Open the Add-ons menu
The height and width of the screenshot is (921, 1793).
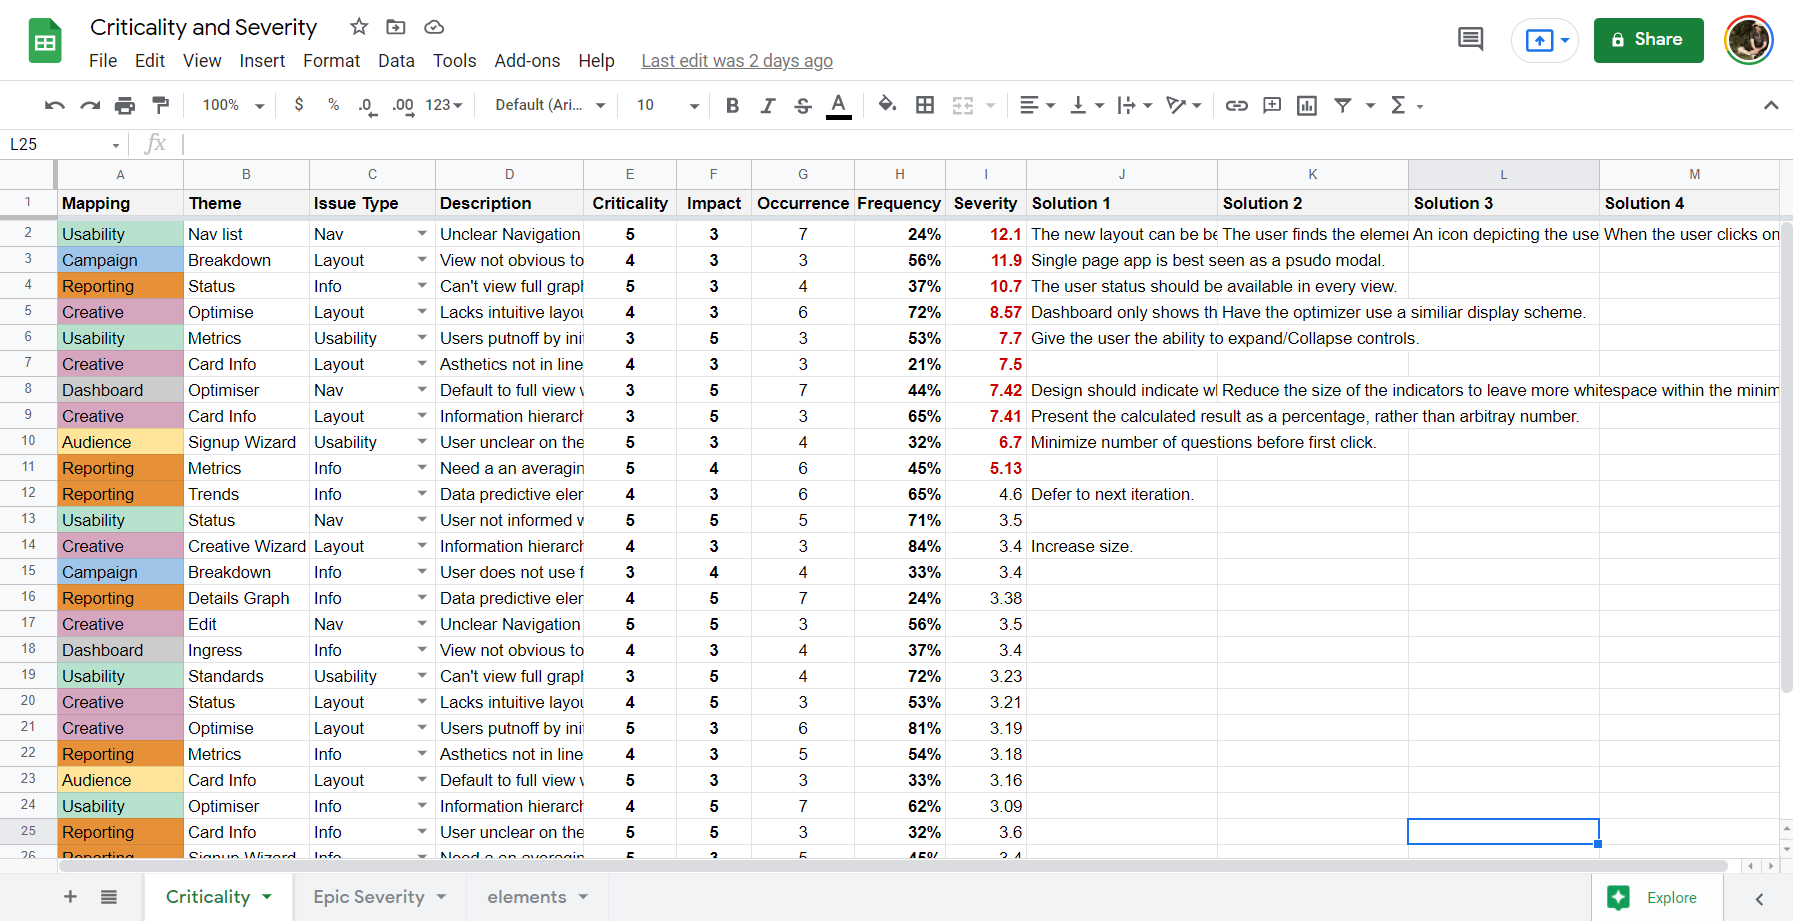point(527,61)
